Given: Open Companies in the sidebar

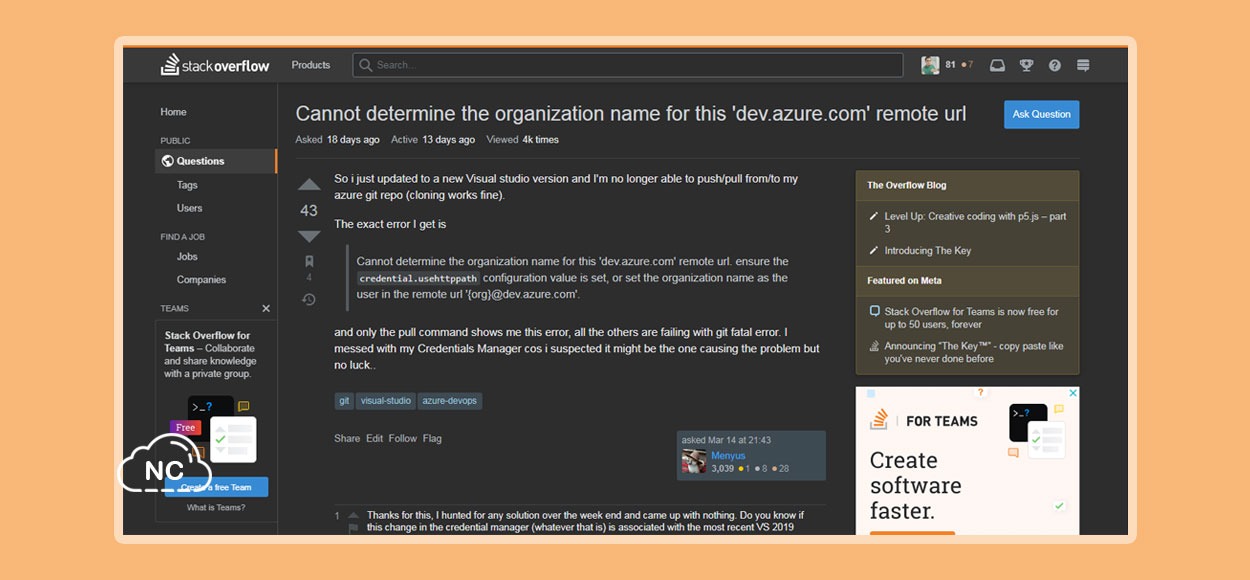Looking at the screenshot, I should click(201, 280).
